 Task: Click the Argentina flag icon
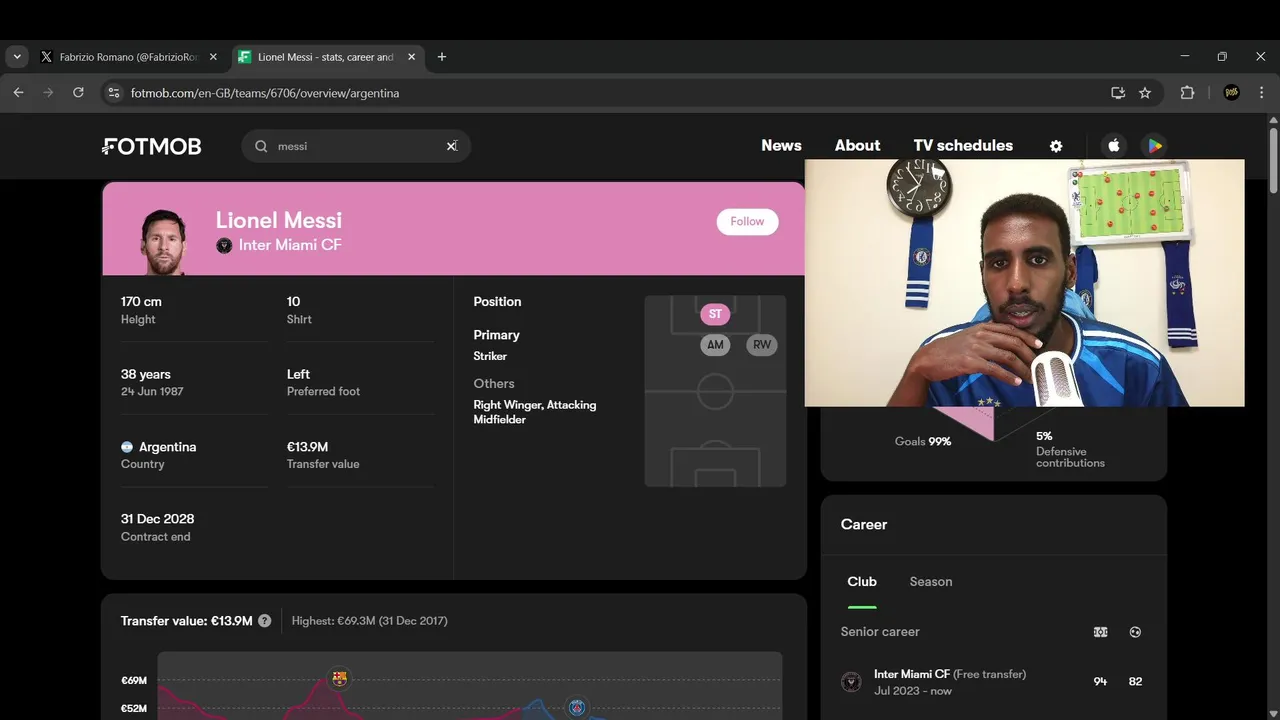pyautogui.click(x=127, y=447)
